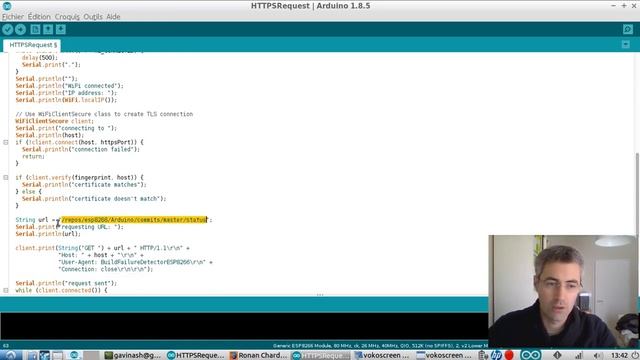Click the network signal tray icon

pyautogui.click(x=579, y=356)
